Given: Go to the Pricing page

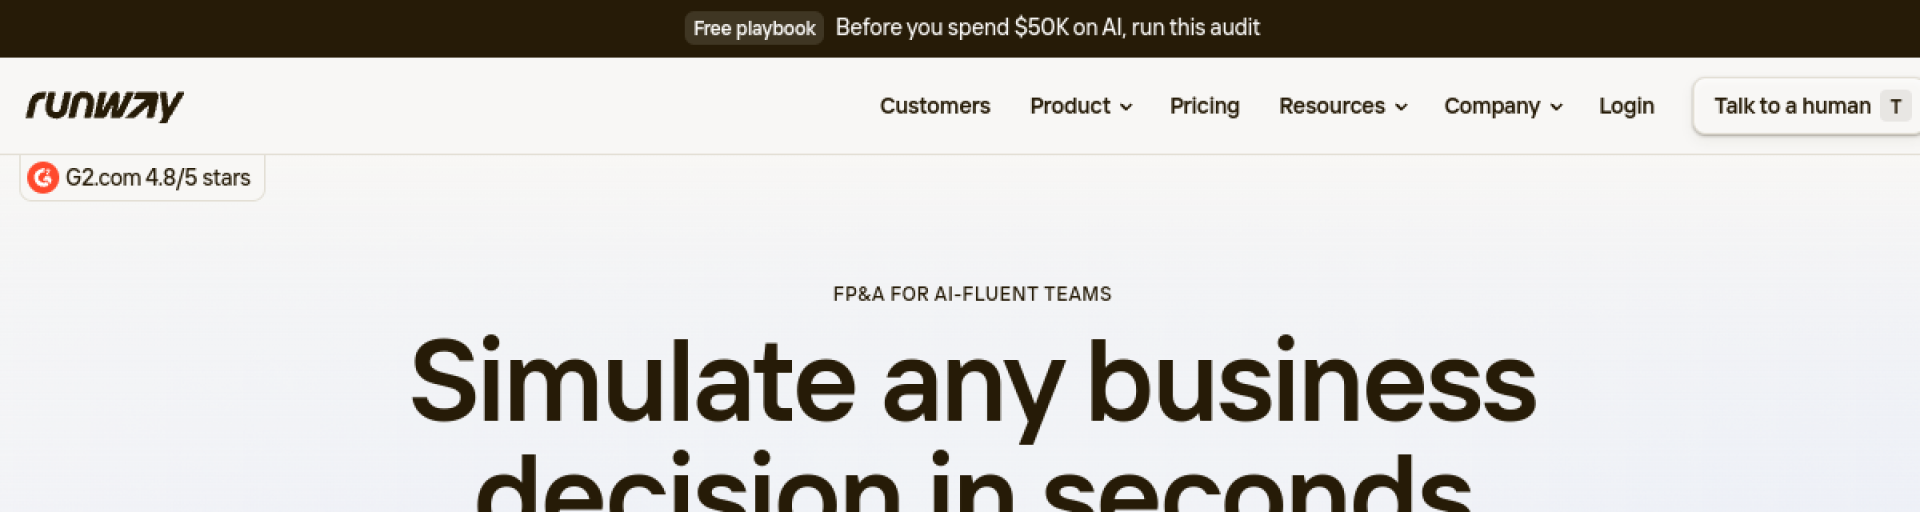Looking at the screenshot, I should [x=1204, y=106].
